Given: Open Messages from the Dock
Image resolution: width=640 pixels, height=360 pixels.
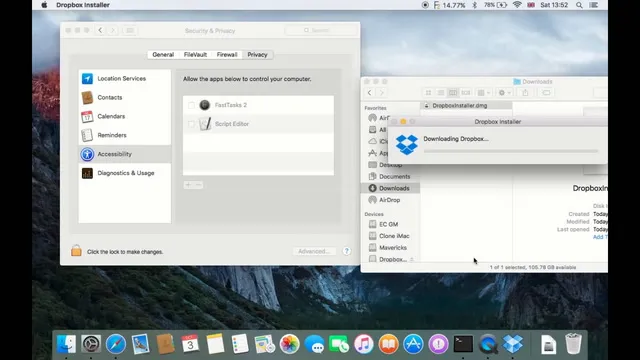Looking at the screenshot, I should click(x=314, y=344).
